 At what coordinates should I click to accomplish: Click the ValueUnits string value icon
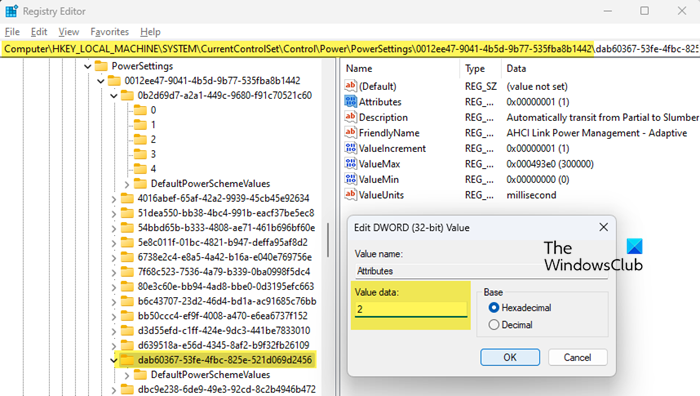click(350, 195)
